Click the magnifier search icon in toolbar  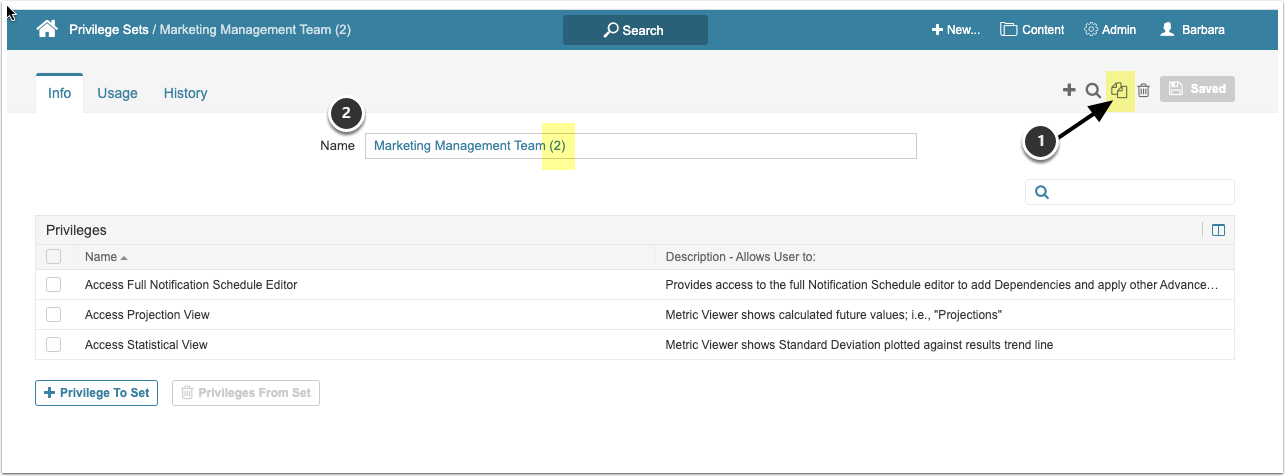[x=1093, y=90]
